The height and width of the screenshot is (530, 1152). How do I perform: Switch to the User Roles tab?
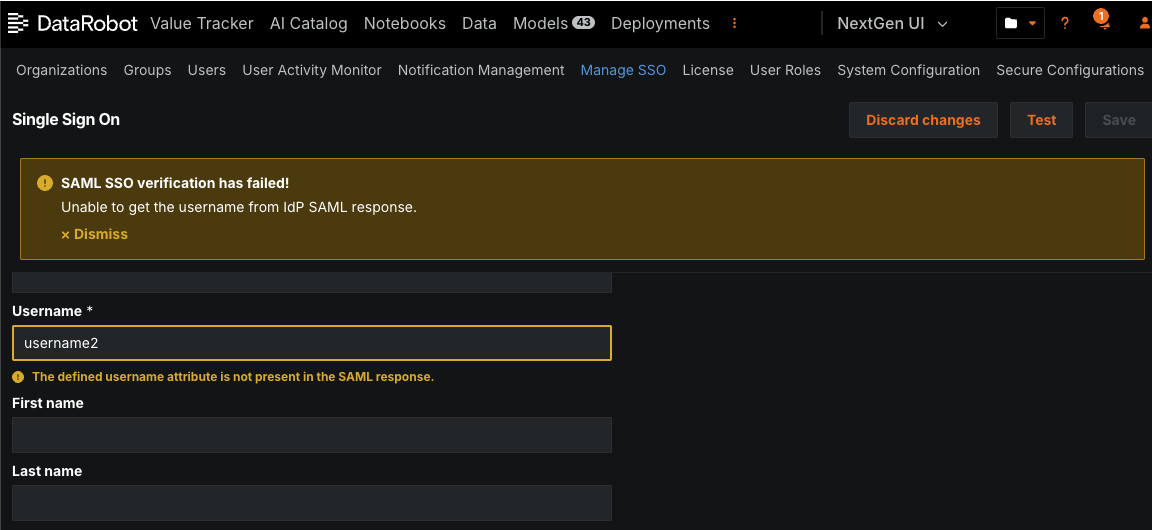[x=785, y=70]
